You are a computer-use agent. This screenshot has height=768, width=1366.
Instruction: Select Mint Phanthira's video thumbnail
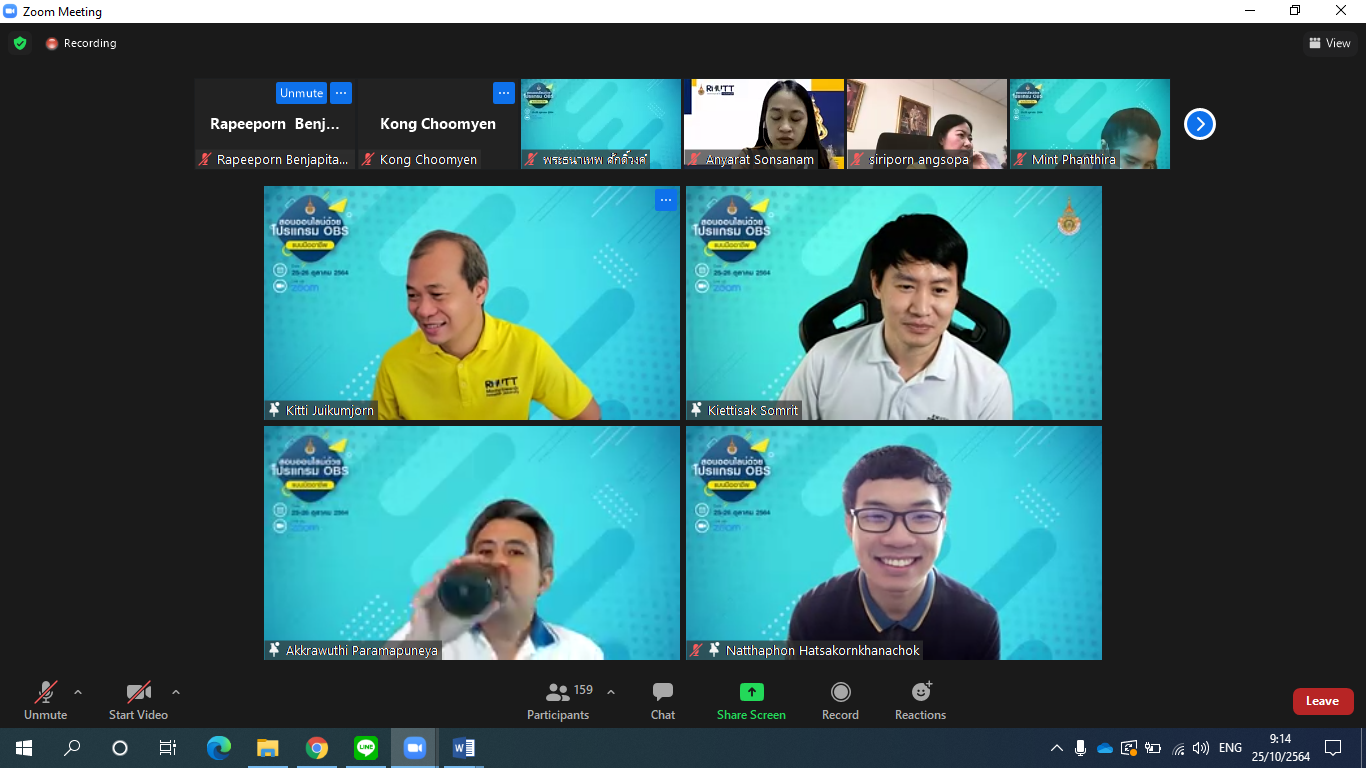(x=1090, y=124)
